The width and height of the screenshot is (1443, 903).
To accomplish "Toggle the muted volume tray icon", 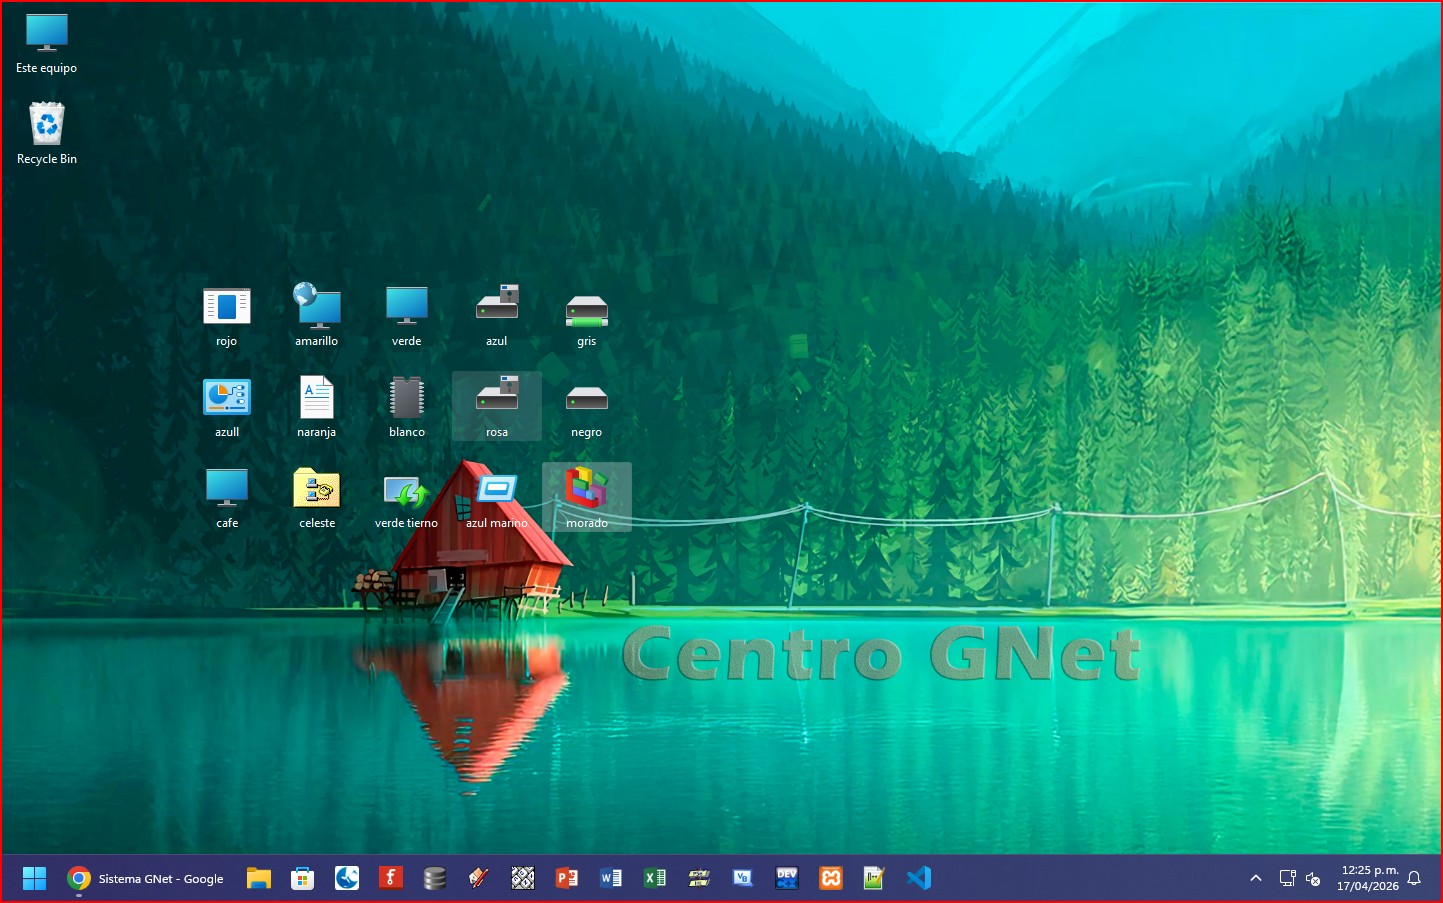I will point(1314,879).
